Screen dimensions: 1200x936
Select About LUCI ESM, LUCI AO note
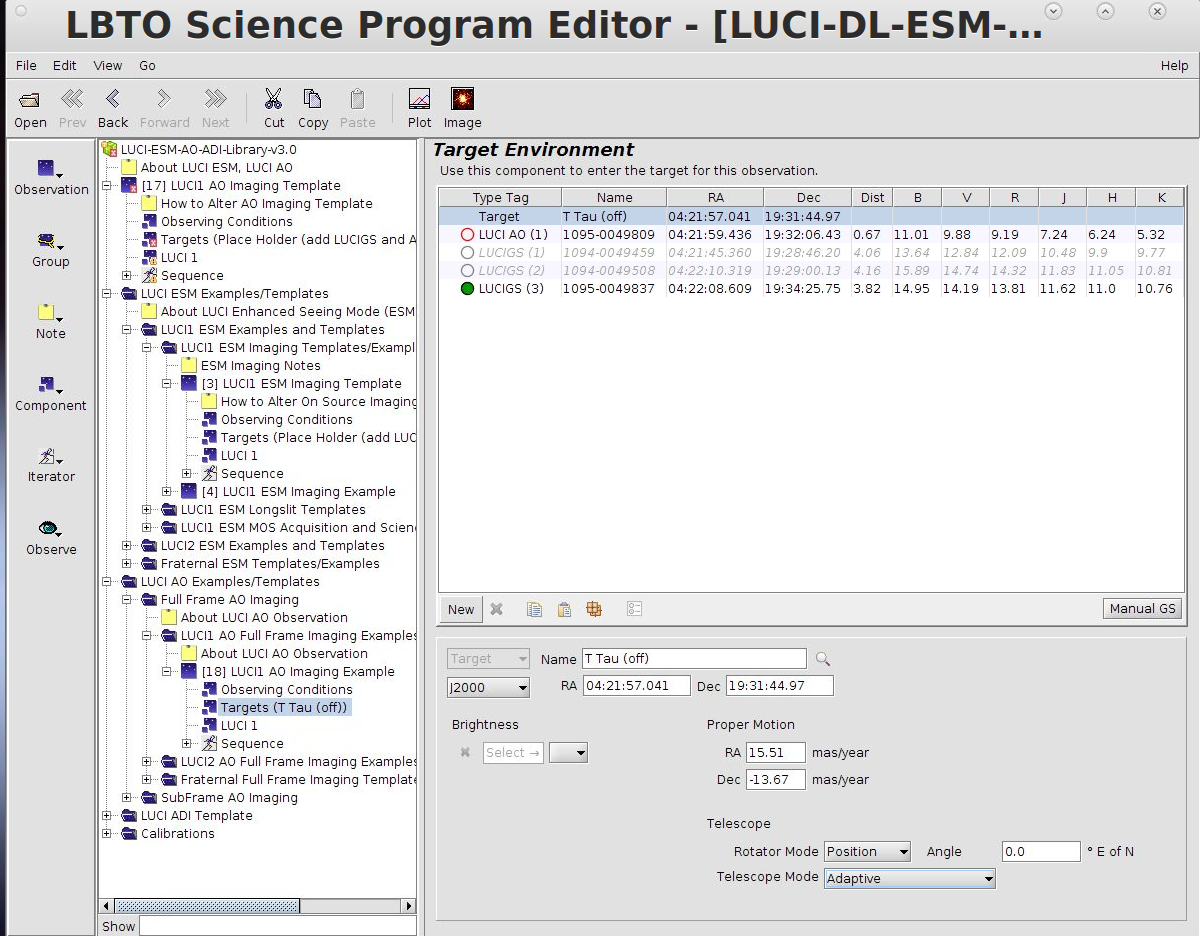point(216,168)
